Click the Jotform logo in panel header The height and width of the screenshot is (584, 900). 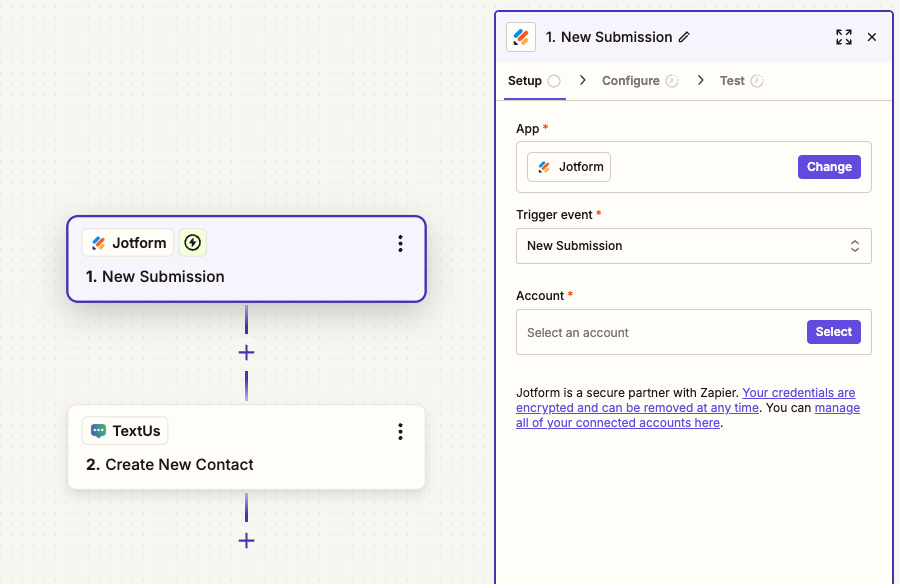click(x=521, y=37)
